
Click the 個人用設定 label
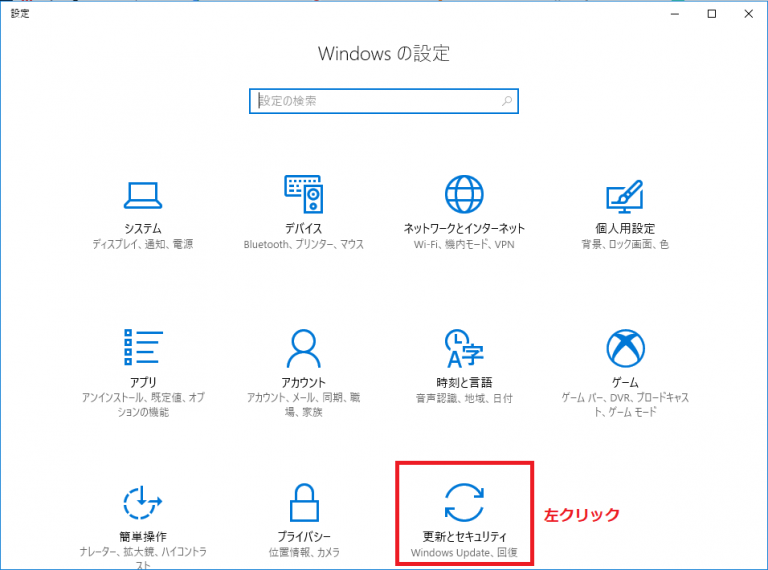pos(625,228)
